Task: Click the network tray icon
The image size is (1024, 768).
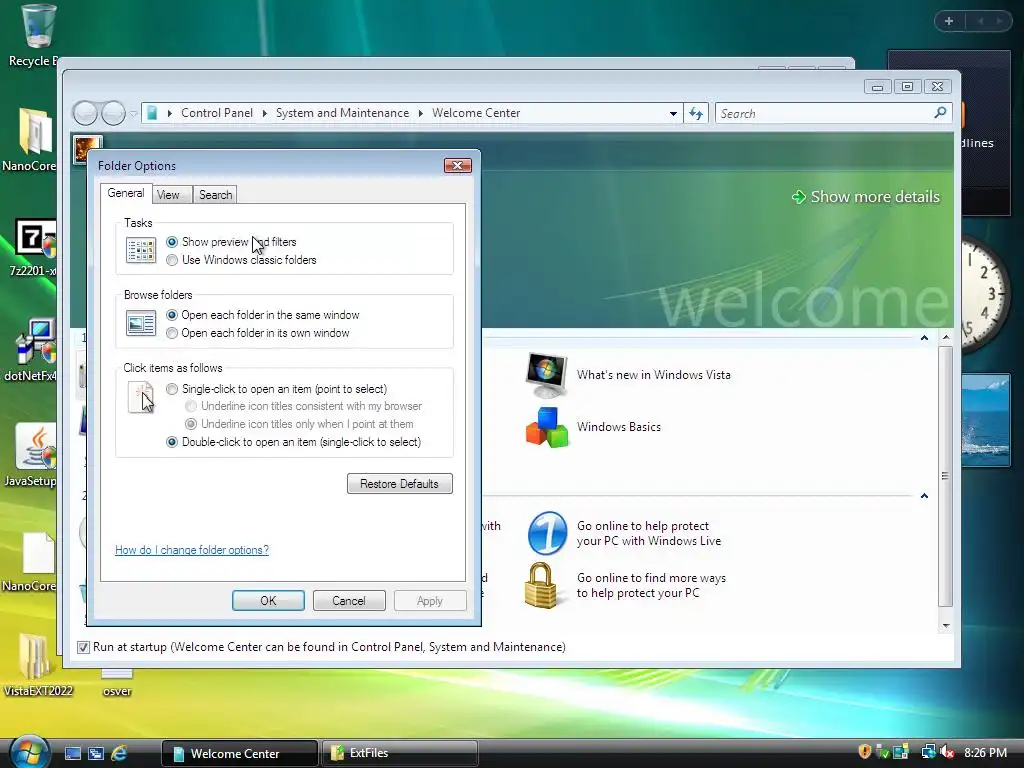Action: (928, 752)
